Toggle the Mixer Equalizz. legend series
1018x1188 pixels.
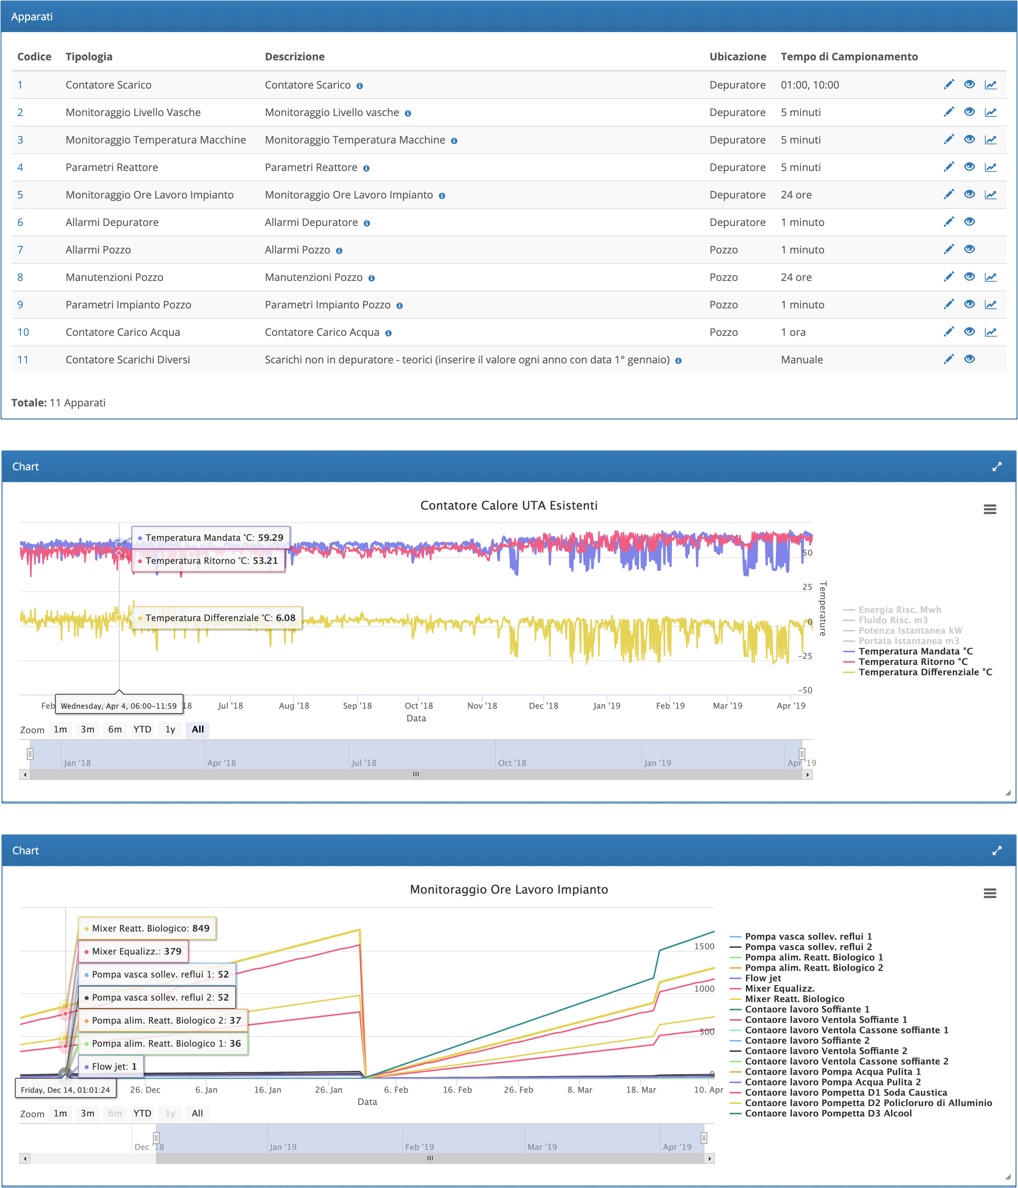point(782,988)
